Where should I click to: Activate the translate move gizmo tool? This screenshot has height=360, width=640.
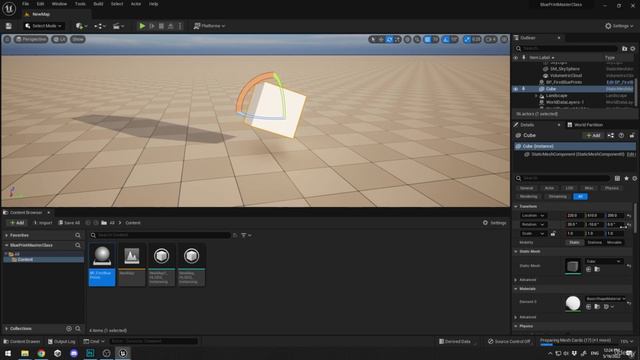point(381,39)
